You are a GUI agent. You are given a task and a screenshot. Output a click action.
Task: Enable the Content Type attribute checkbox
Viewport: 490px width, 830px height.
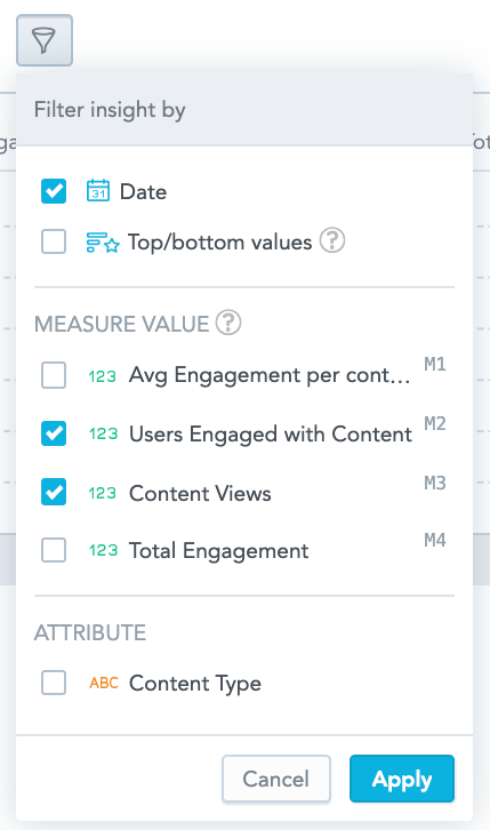click(x=53, y=683)
